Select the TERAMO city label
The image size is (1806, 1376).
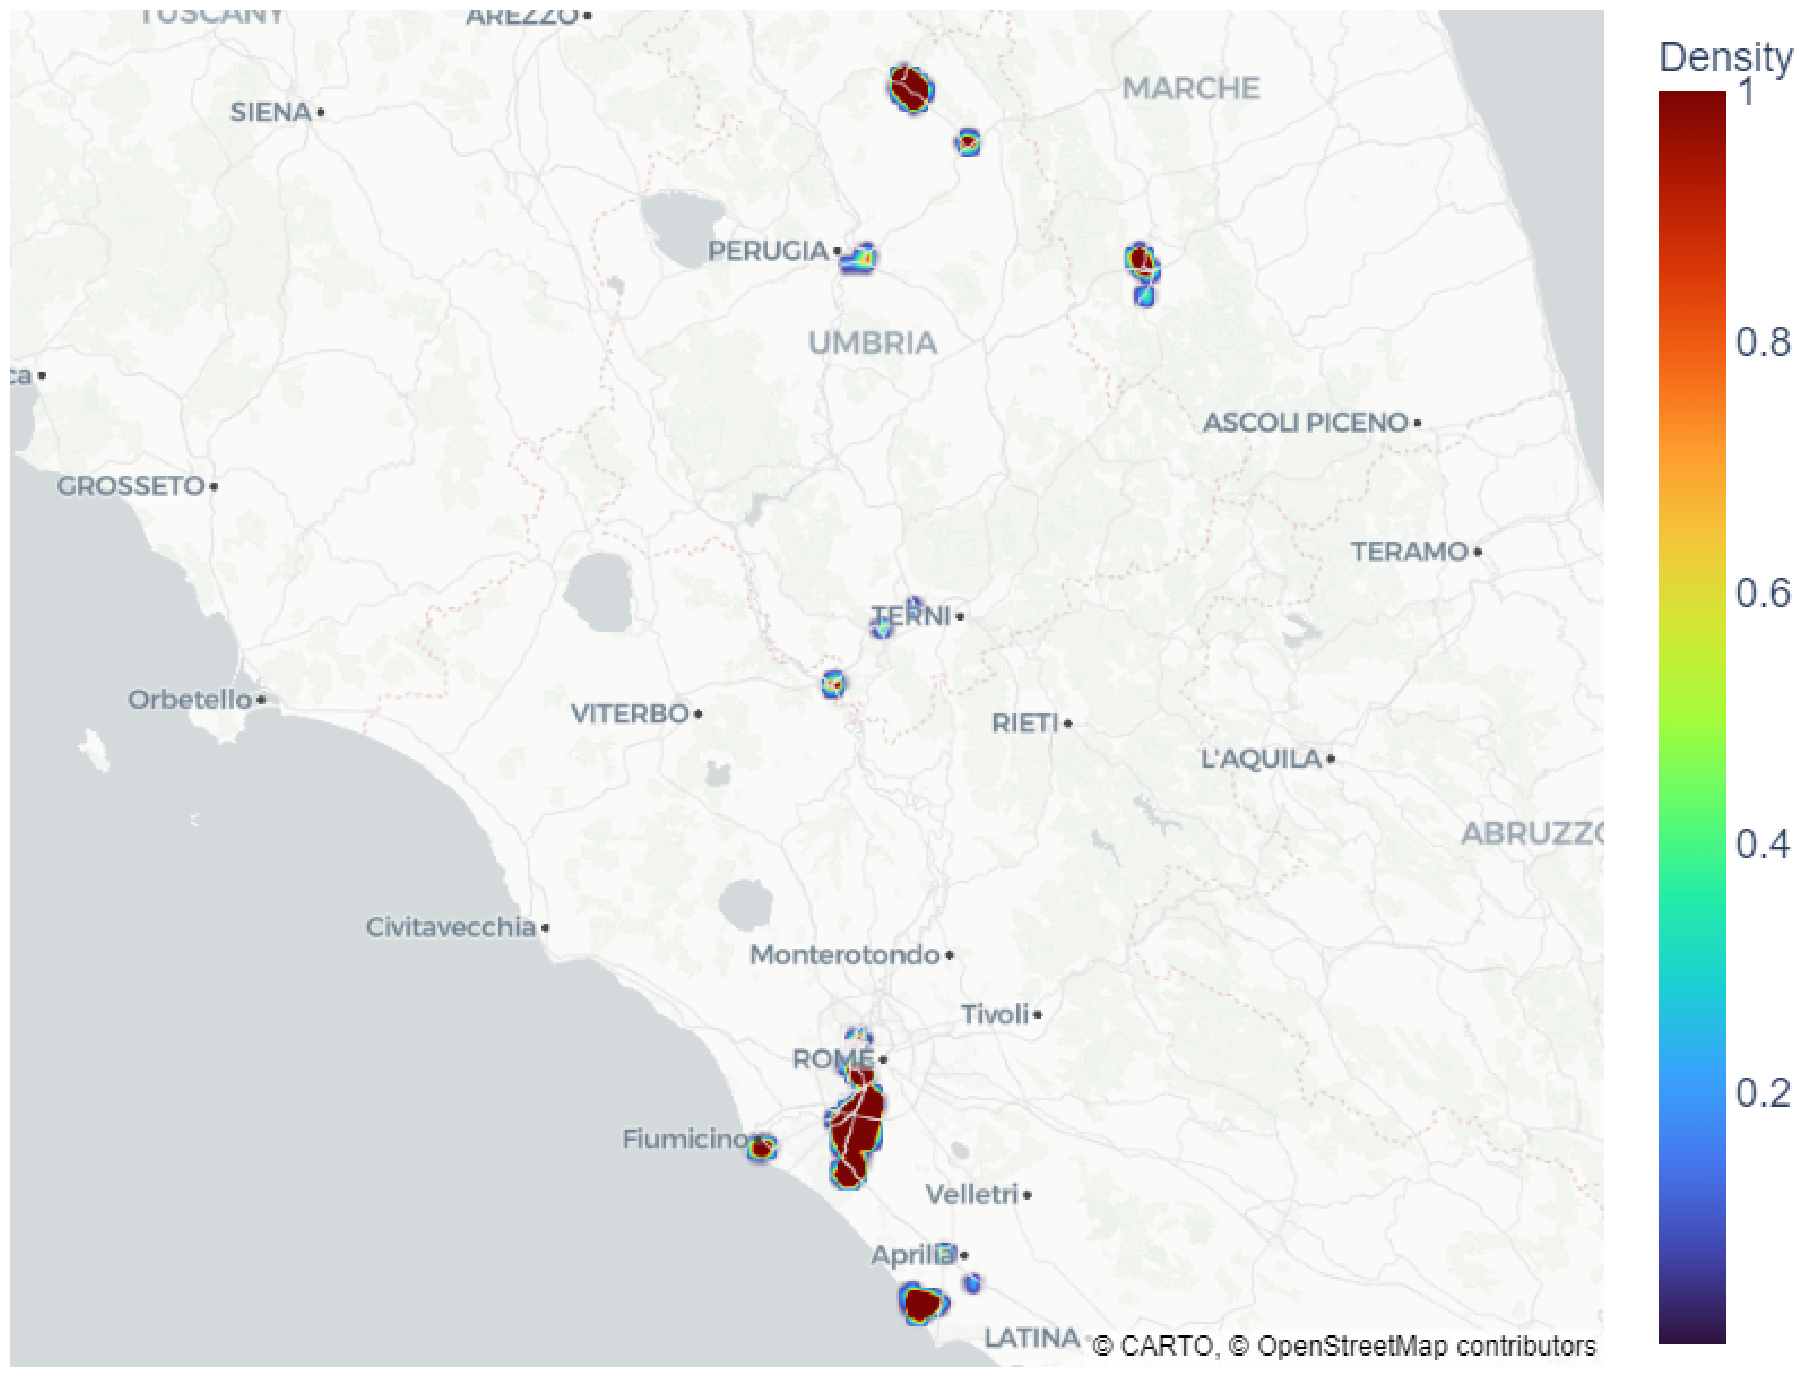coord(1409,551)
